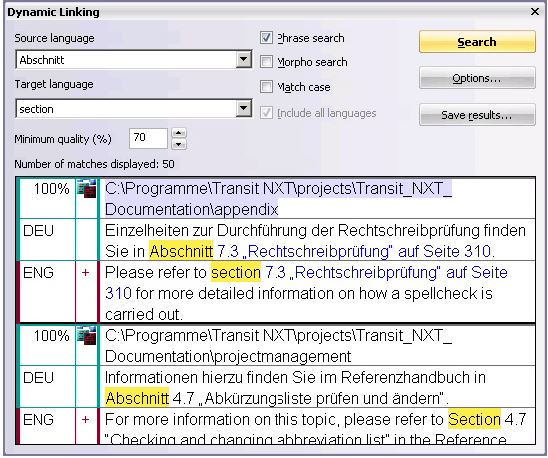This screenshot has width=548, height=458.
Task: Increase minimum quality with up arrow
Action: click(179, 133)
